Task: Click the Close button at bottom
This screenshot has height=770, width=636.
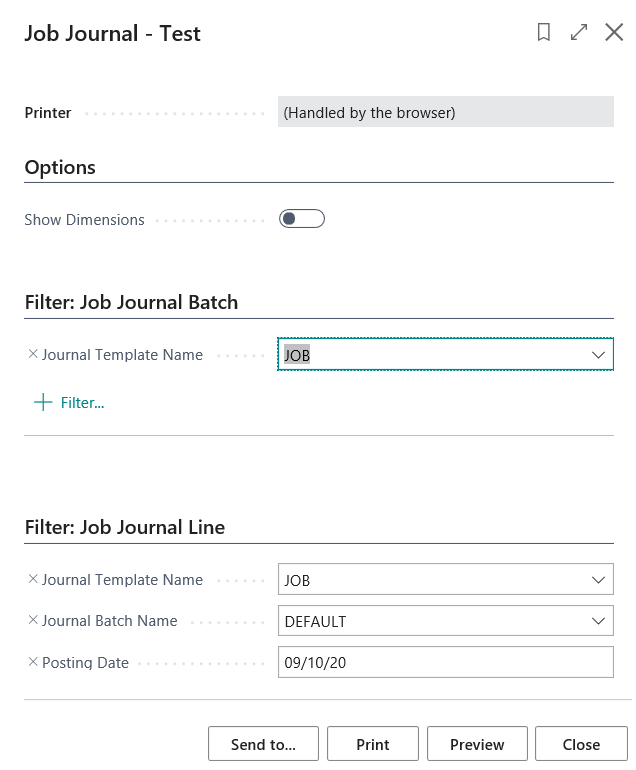Action: pos(581,744)
